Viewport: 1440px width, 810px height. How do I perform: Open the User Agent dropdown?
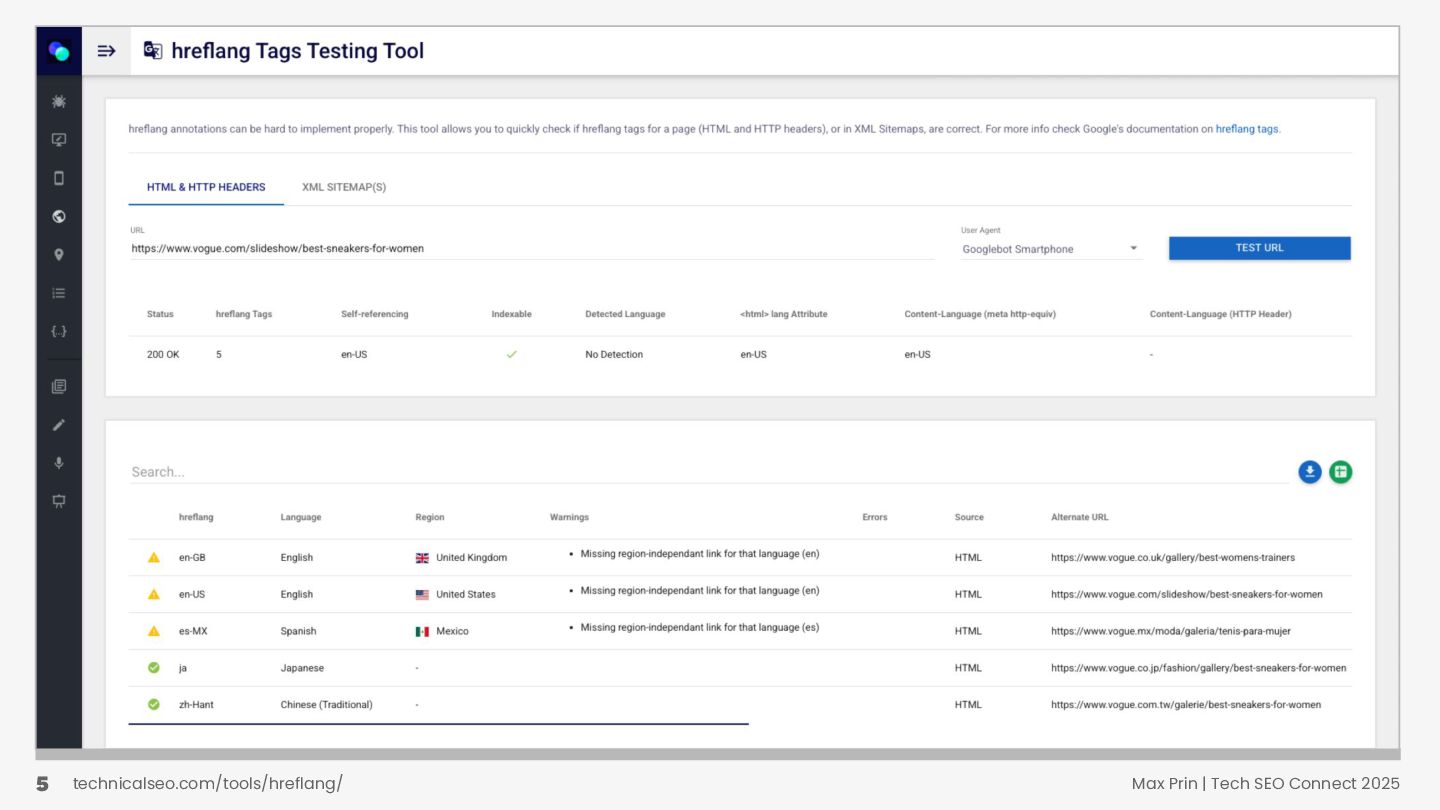tap(1050, 249)
